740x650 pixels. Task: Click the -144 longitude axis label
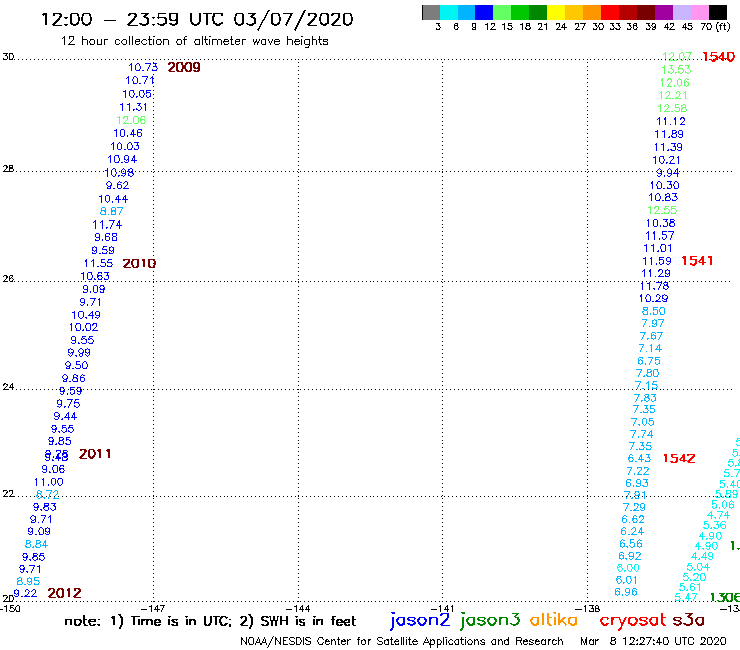(x=298, y=608)
